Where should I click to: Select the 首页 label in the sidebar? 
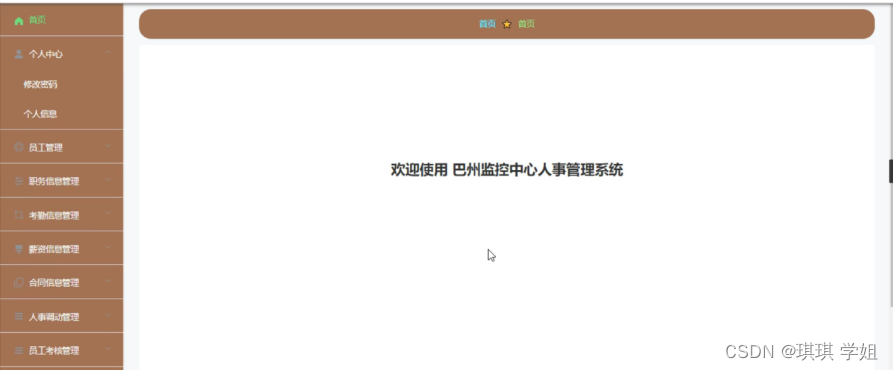click(38, 20)
